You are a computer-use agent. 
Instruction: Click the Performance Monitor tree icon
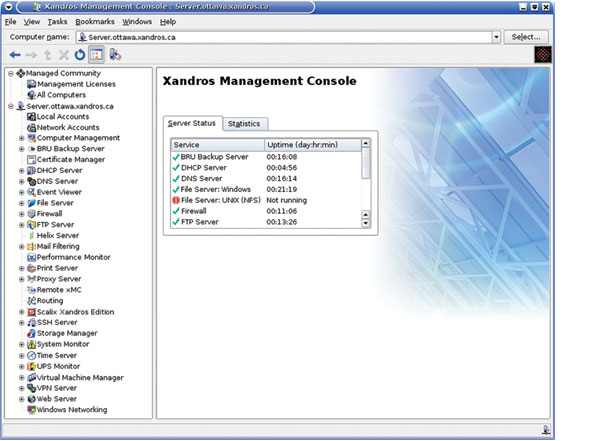(31, 257)
